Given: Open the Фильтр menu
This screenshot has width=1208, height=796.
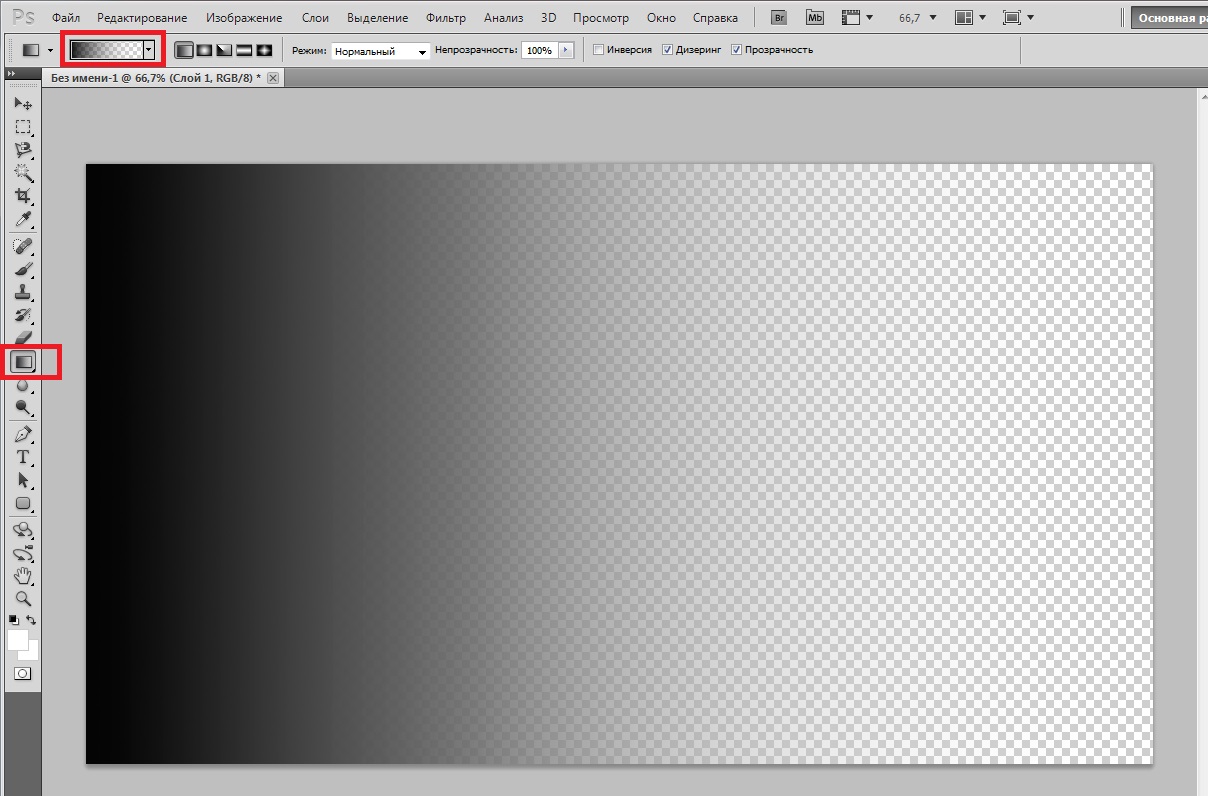Looking at the screenshot, I should click(x=445, y=18).
